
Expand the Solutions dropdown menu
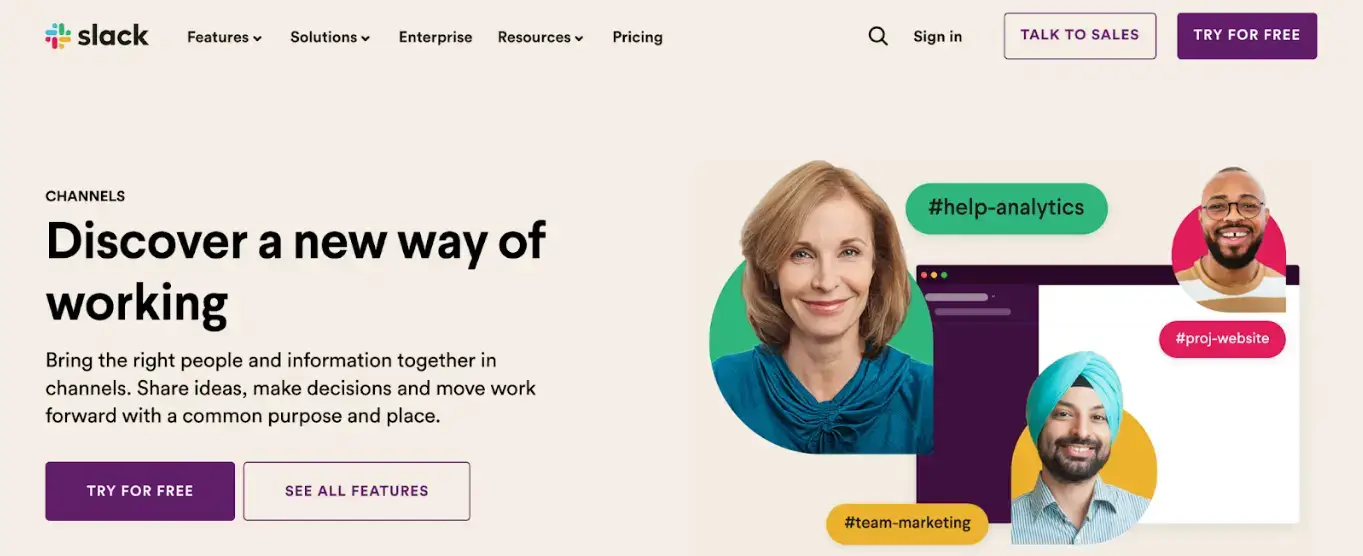click(x=330, y=37)
